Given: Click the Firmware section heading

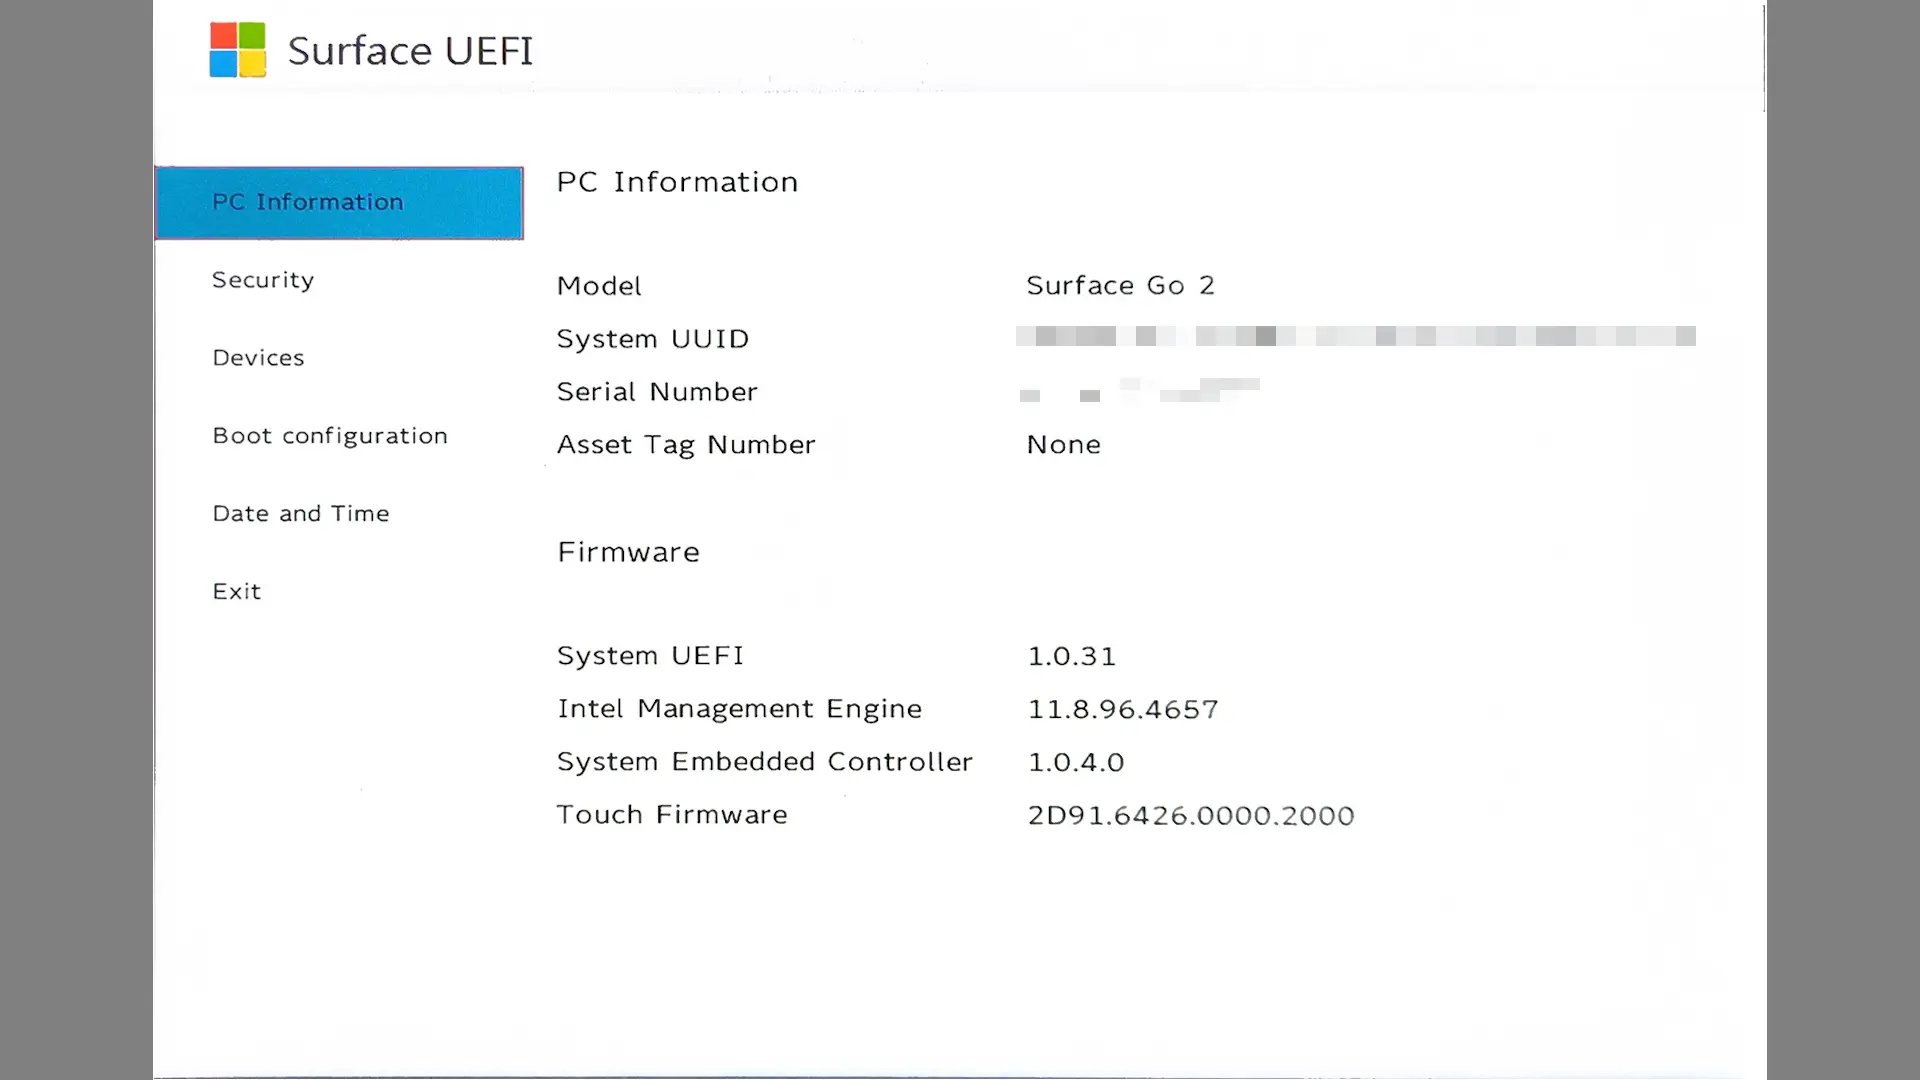Looking at the screenshot, I should tap(629, 552).
